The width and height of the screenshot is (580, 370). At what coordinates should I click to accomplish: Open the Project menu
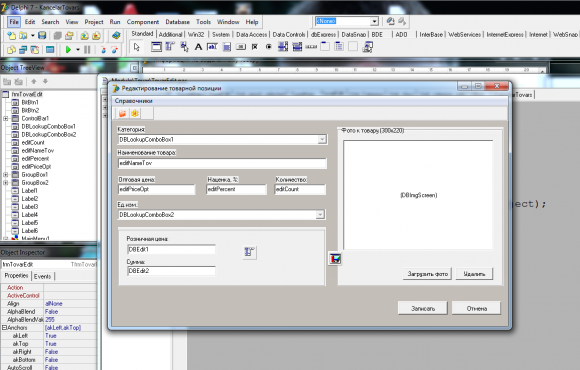click(x=94, y=22)
